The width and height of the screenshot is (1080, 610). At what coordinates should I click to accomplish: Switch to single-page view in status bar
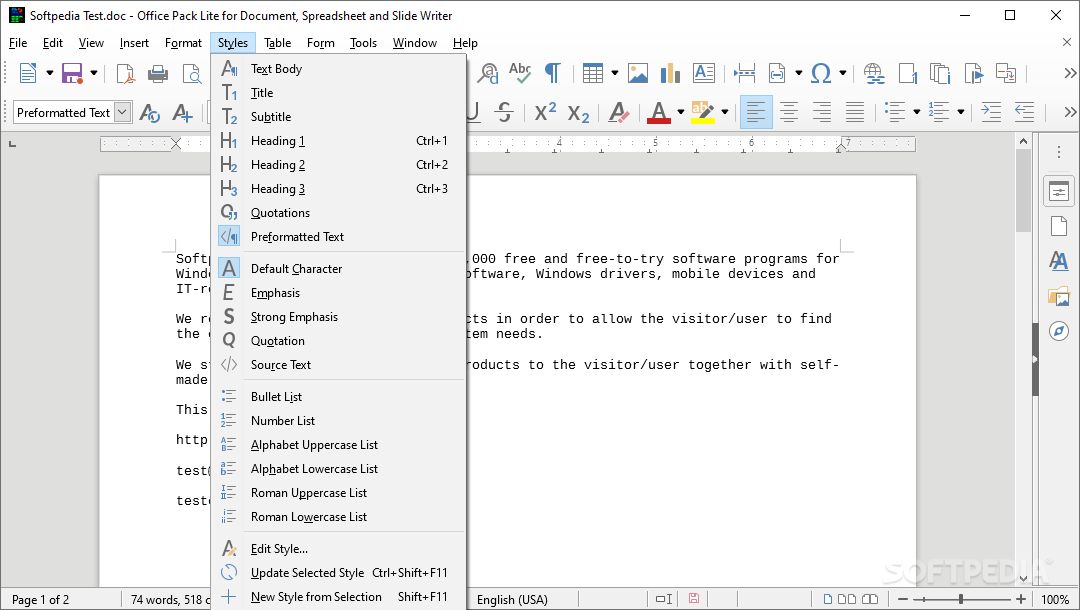pyautogui.click(x=828, y=599)
